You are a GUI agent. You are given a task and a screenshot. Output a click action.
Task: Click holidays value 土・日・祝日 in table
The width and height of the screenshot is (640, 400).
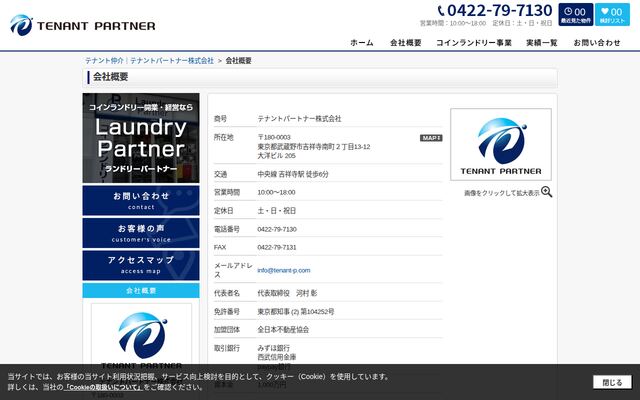(276, 211)
